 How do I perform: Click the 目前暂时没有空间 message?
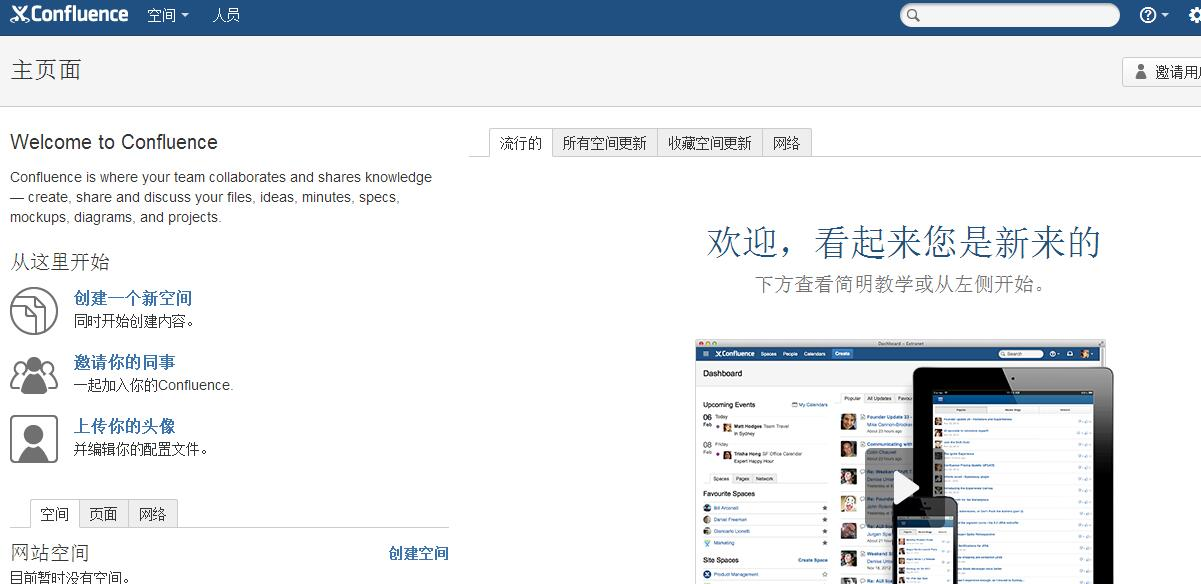70,577
